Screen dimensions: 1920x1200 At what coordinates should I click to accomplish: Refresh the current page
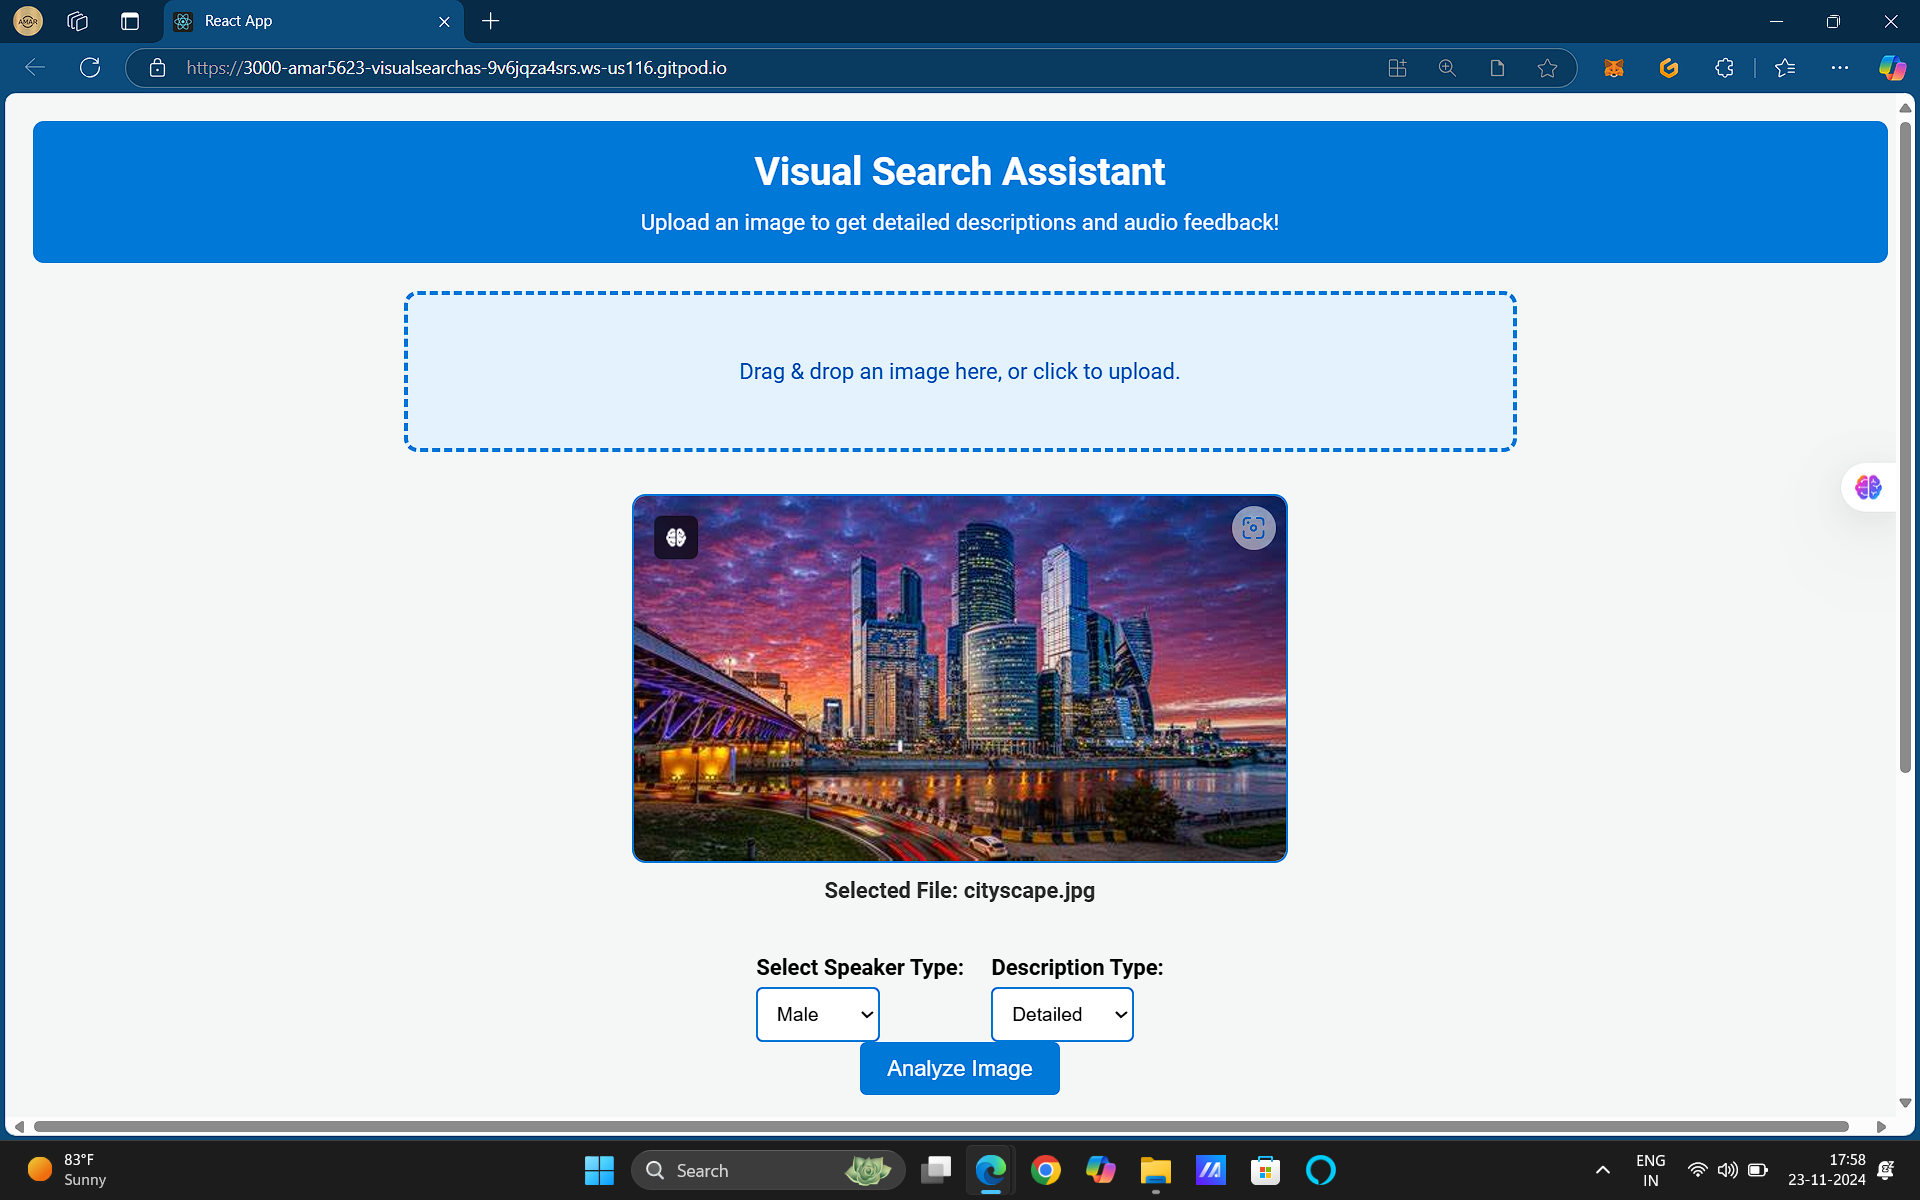pyautogui.click(x=90, y=68)
